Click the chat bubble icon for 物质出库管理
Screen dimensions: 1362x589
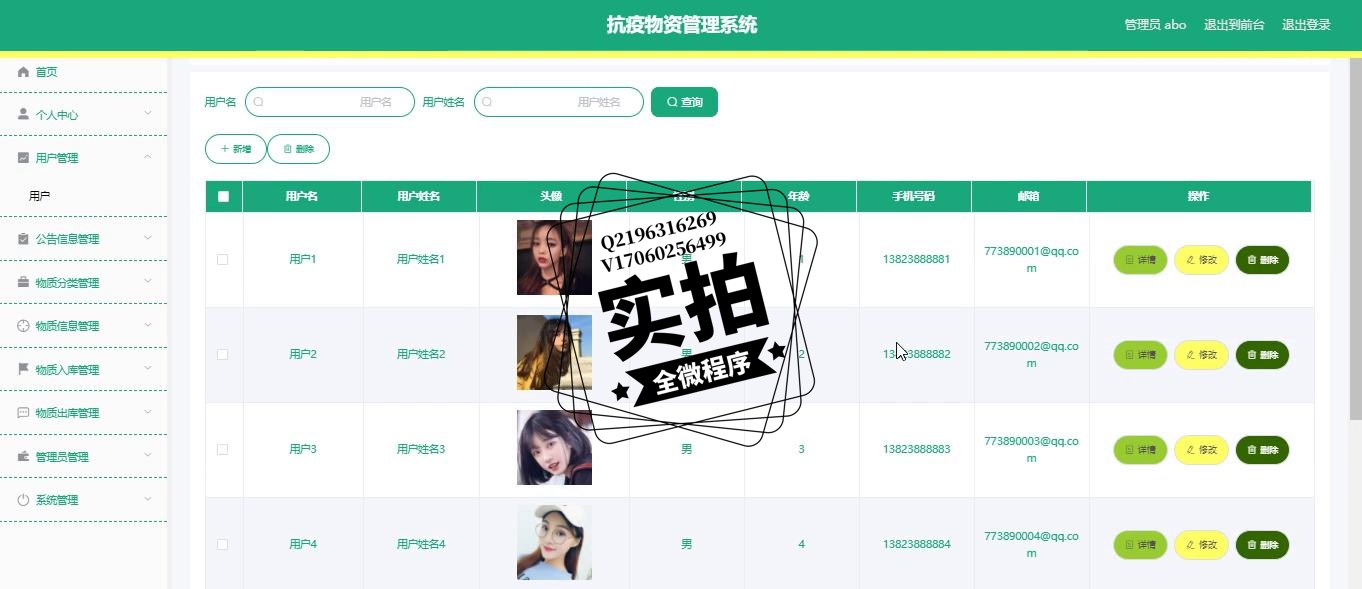tap(24, 412)
